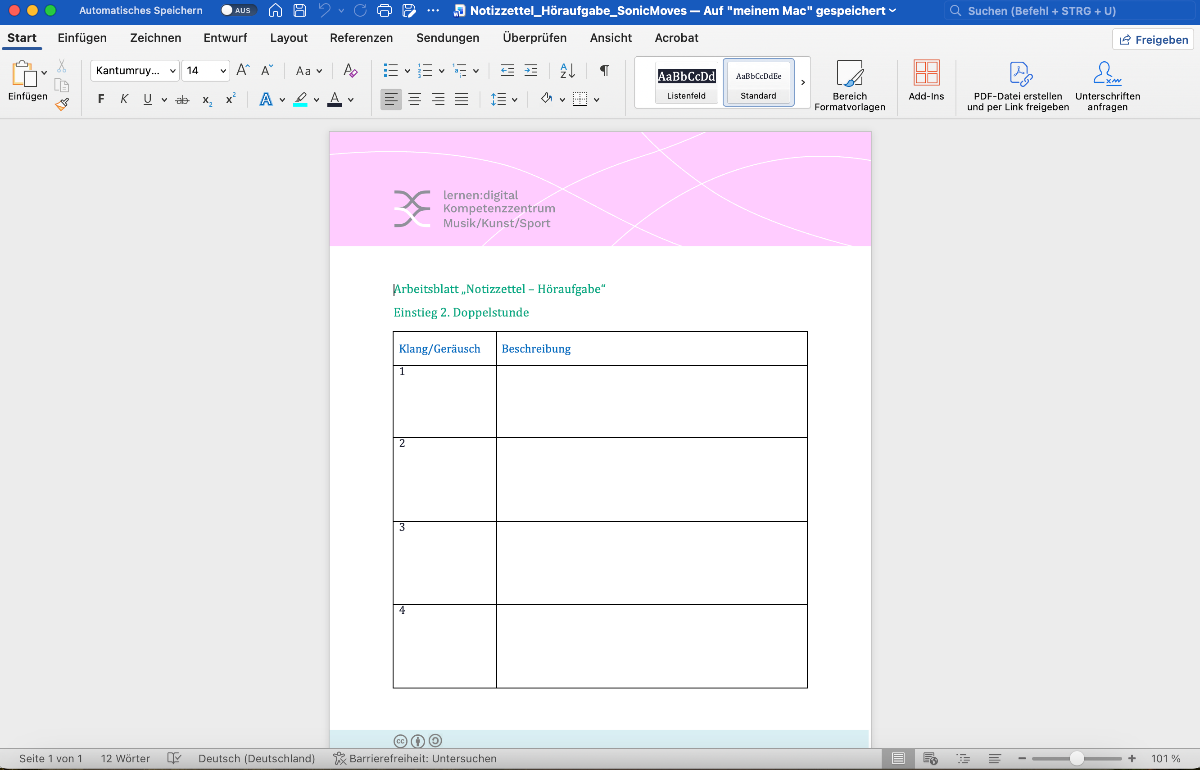Sort text with the A-Z sort icon
This screenshot has width=1200, height=770.
(567, 71)
